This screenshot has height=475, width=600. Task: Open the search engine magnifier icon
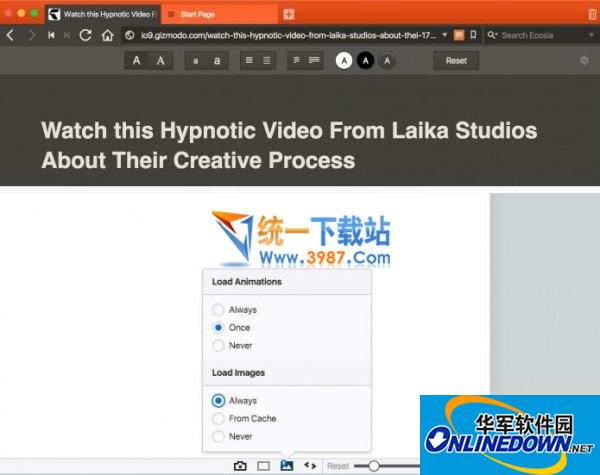point(492,36)
